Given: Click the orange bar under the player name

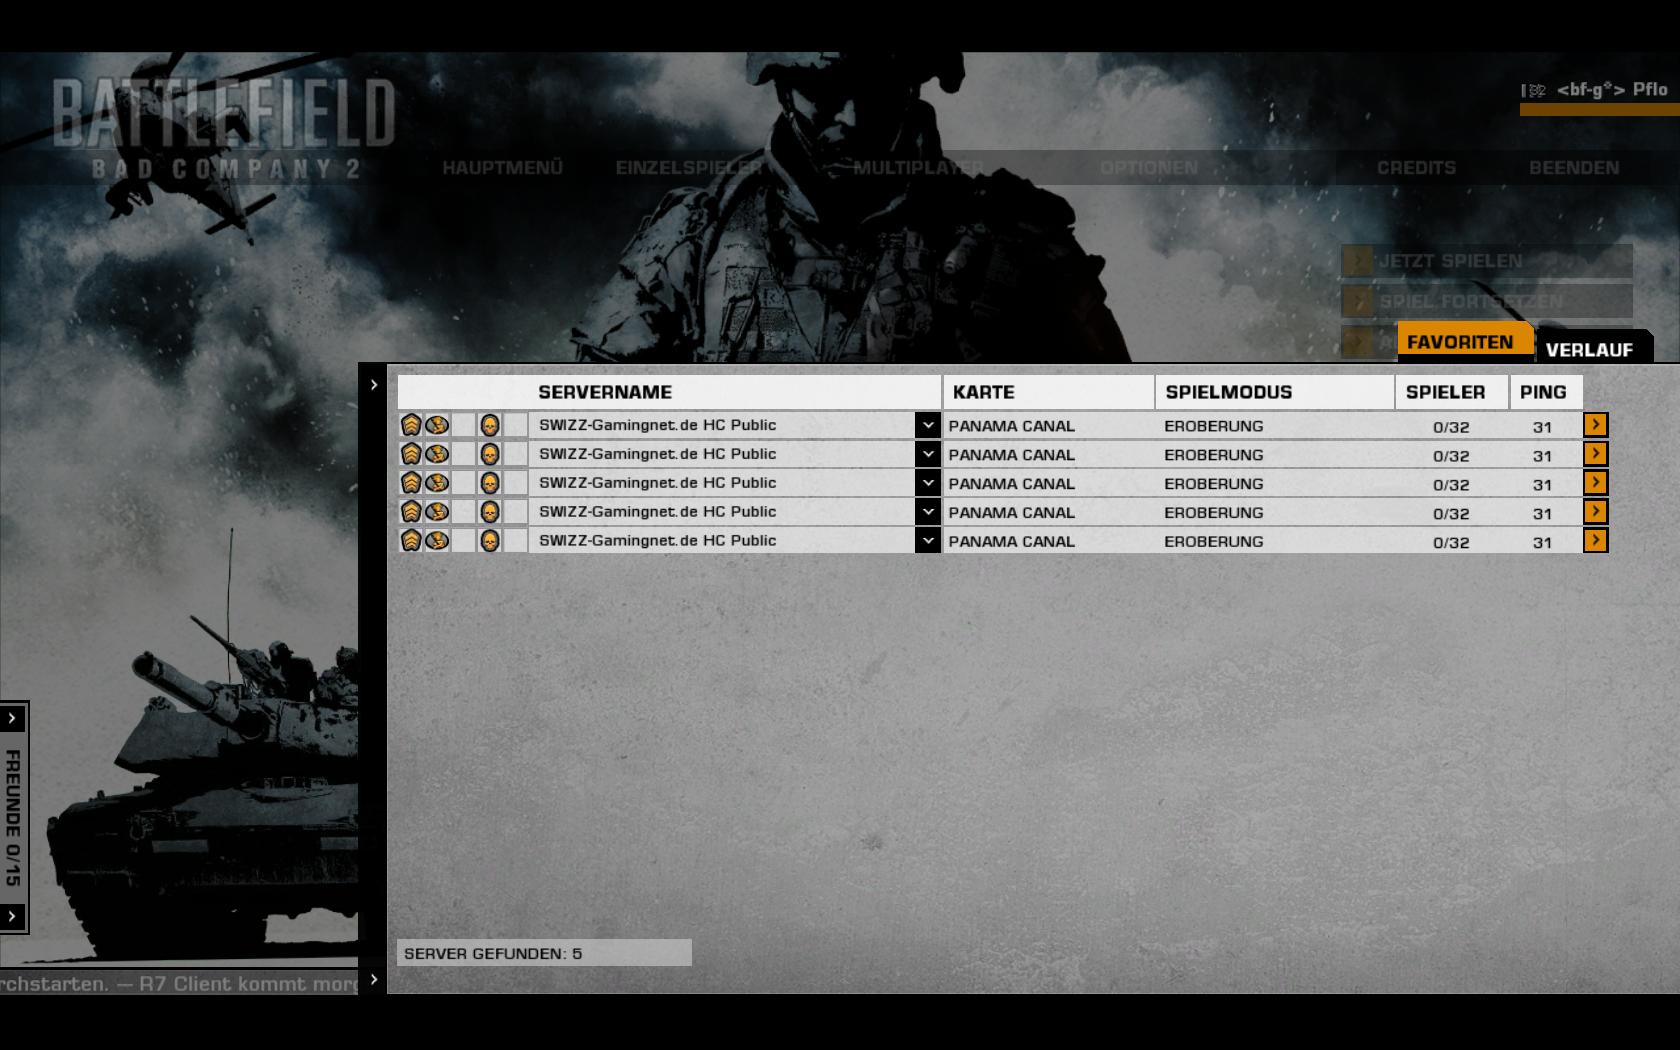Looking at the screenshot, I should pyautogui.click(x=1600, y=110).
